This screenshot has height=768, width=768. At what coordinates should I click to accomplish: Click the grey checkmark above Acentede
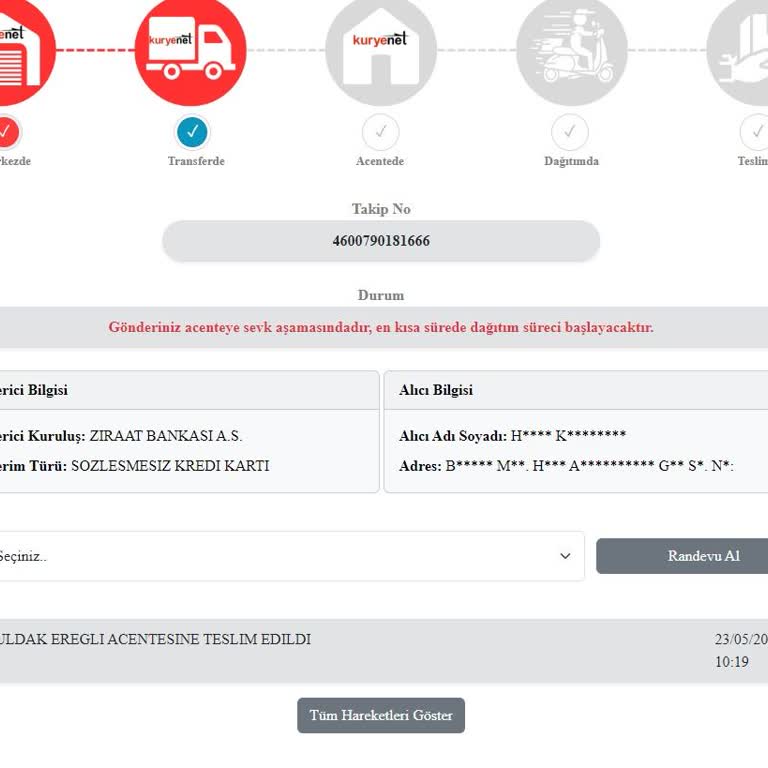(381, 132)
